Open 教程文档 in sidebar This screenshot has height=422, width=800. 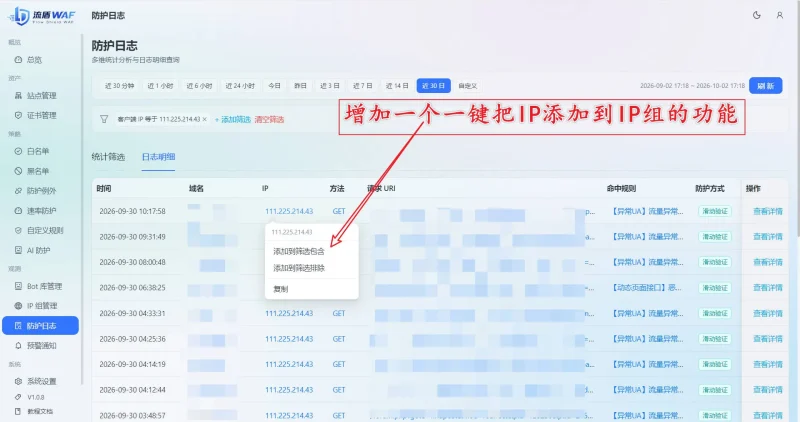point(40,411)
